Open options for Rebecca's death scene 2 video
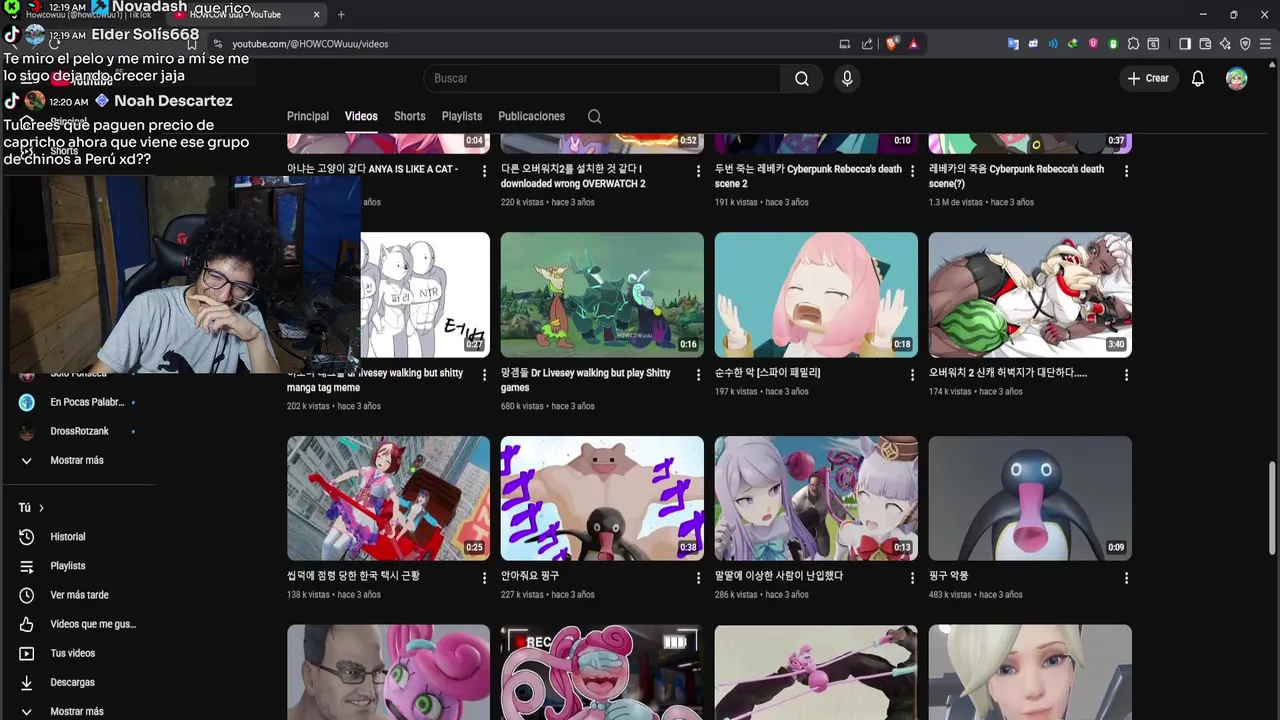 912,171
